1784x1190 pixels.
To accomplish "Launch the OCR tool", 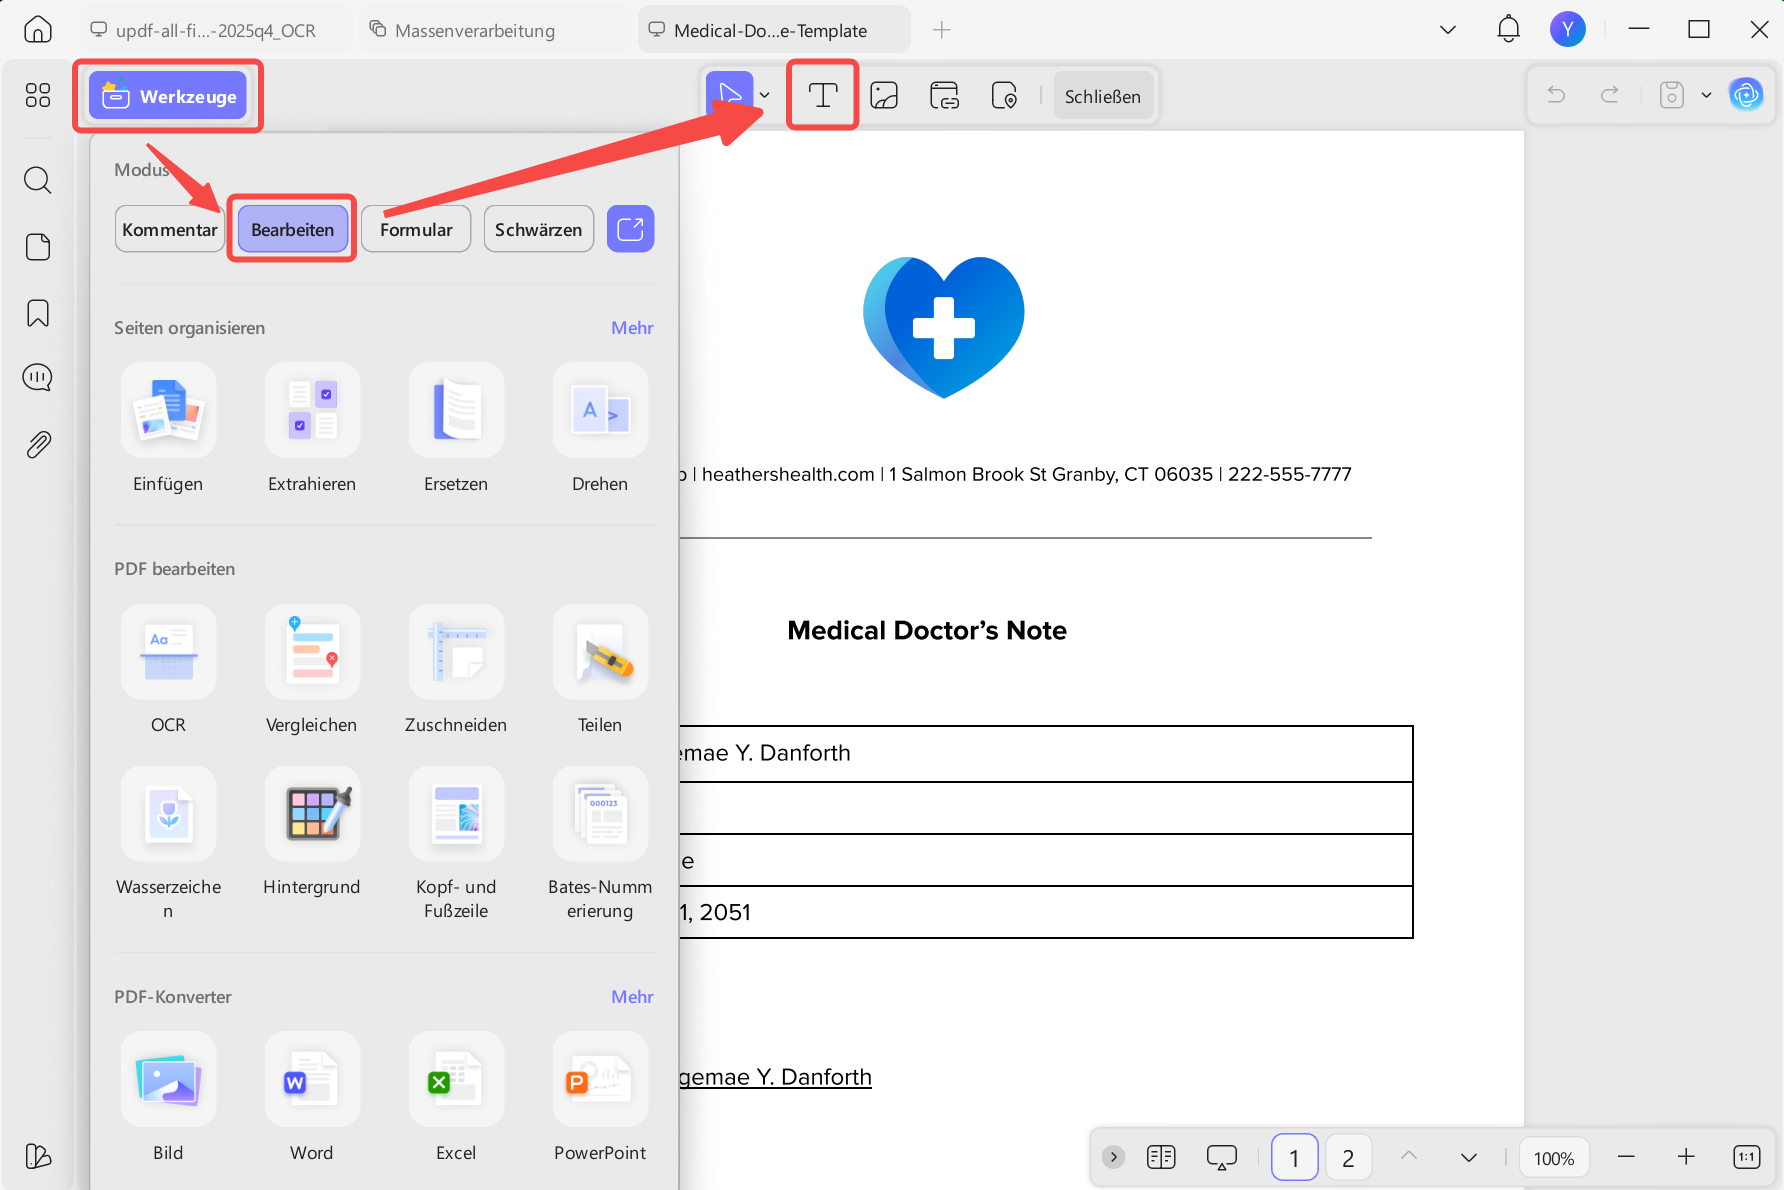I will (x=168, y=670).
